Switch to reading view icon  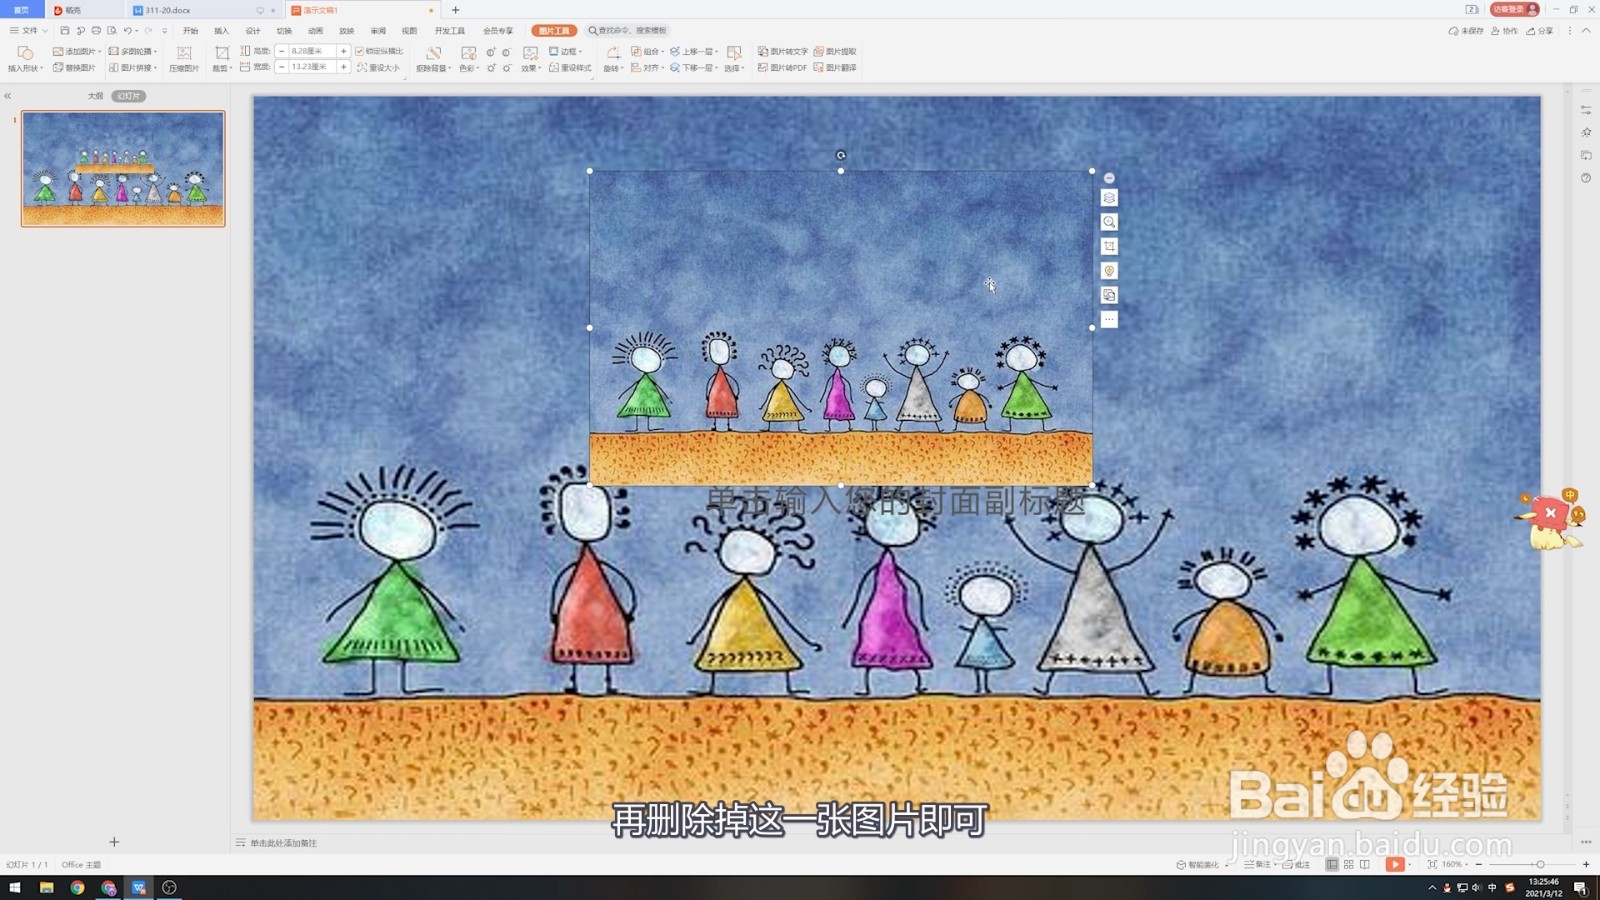click(x=1365, y=864)
